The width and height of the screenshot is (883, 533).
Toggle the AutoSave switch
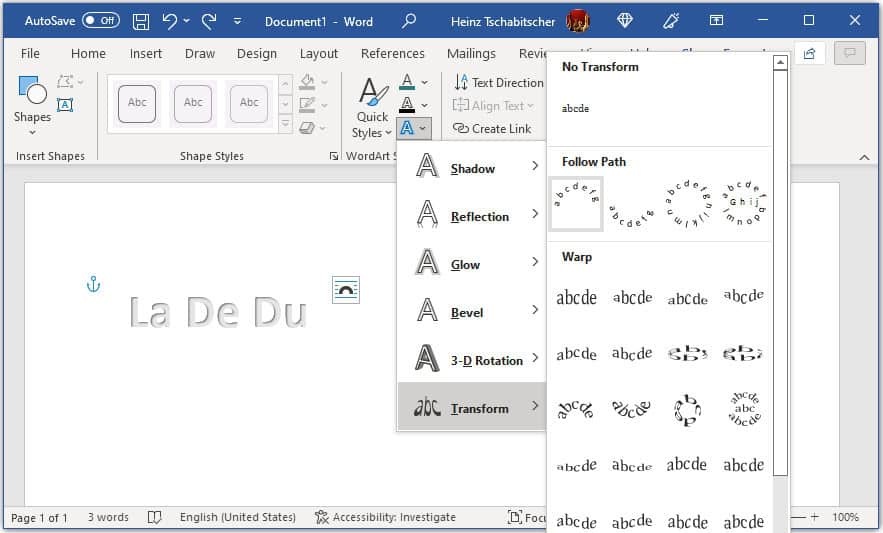(x=101, y=21)
